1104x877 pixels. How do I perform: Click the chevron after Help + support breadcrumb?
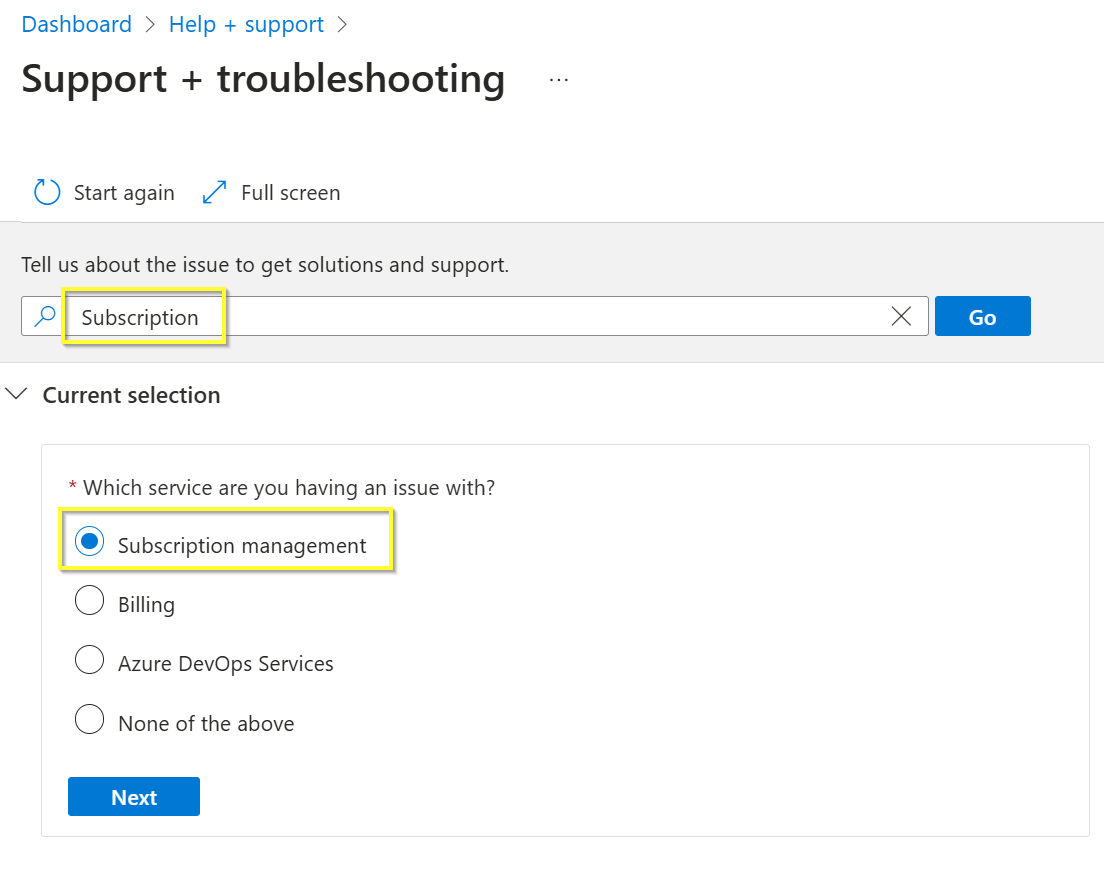tap(342, 24)
